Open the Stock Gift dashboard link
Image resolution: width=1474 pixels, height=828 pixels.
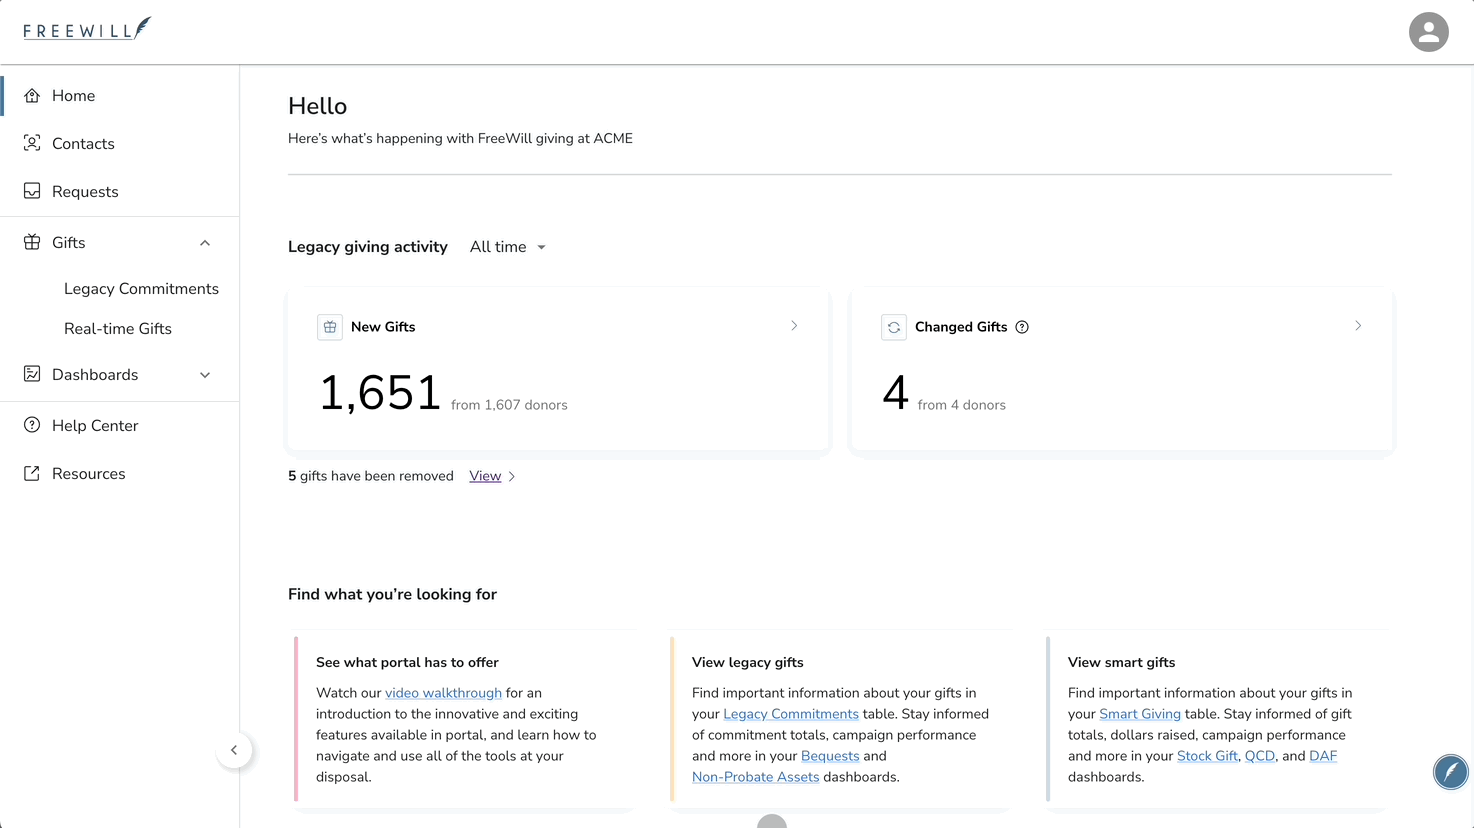(1207, 756)
